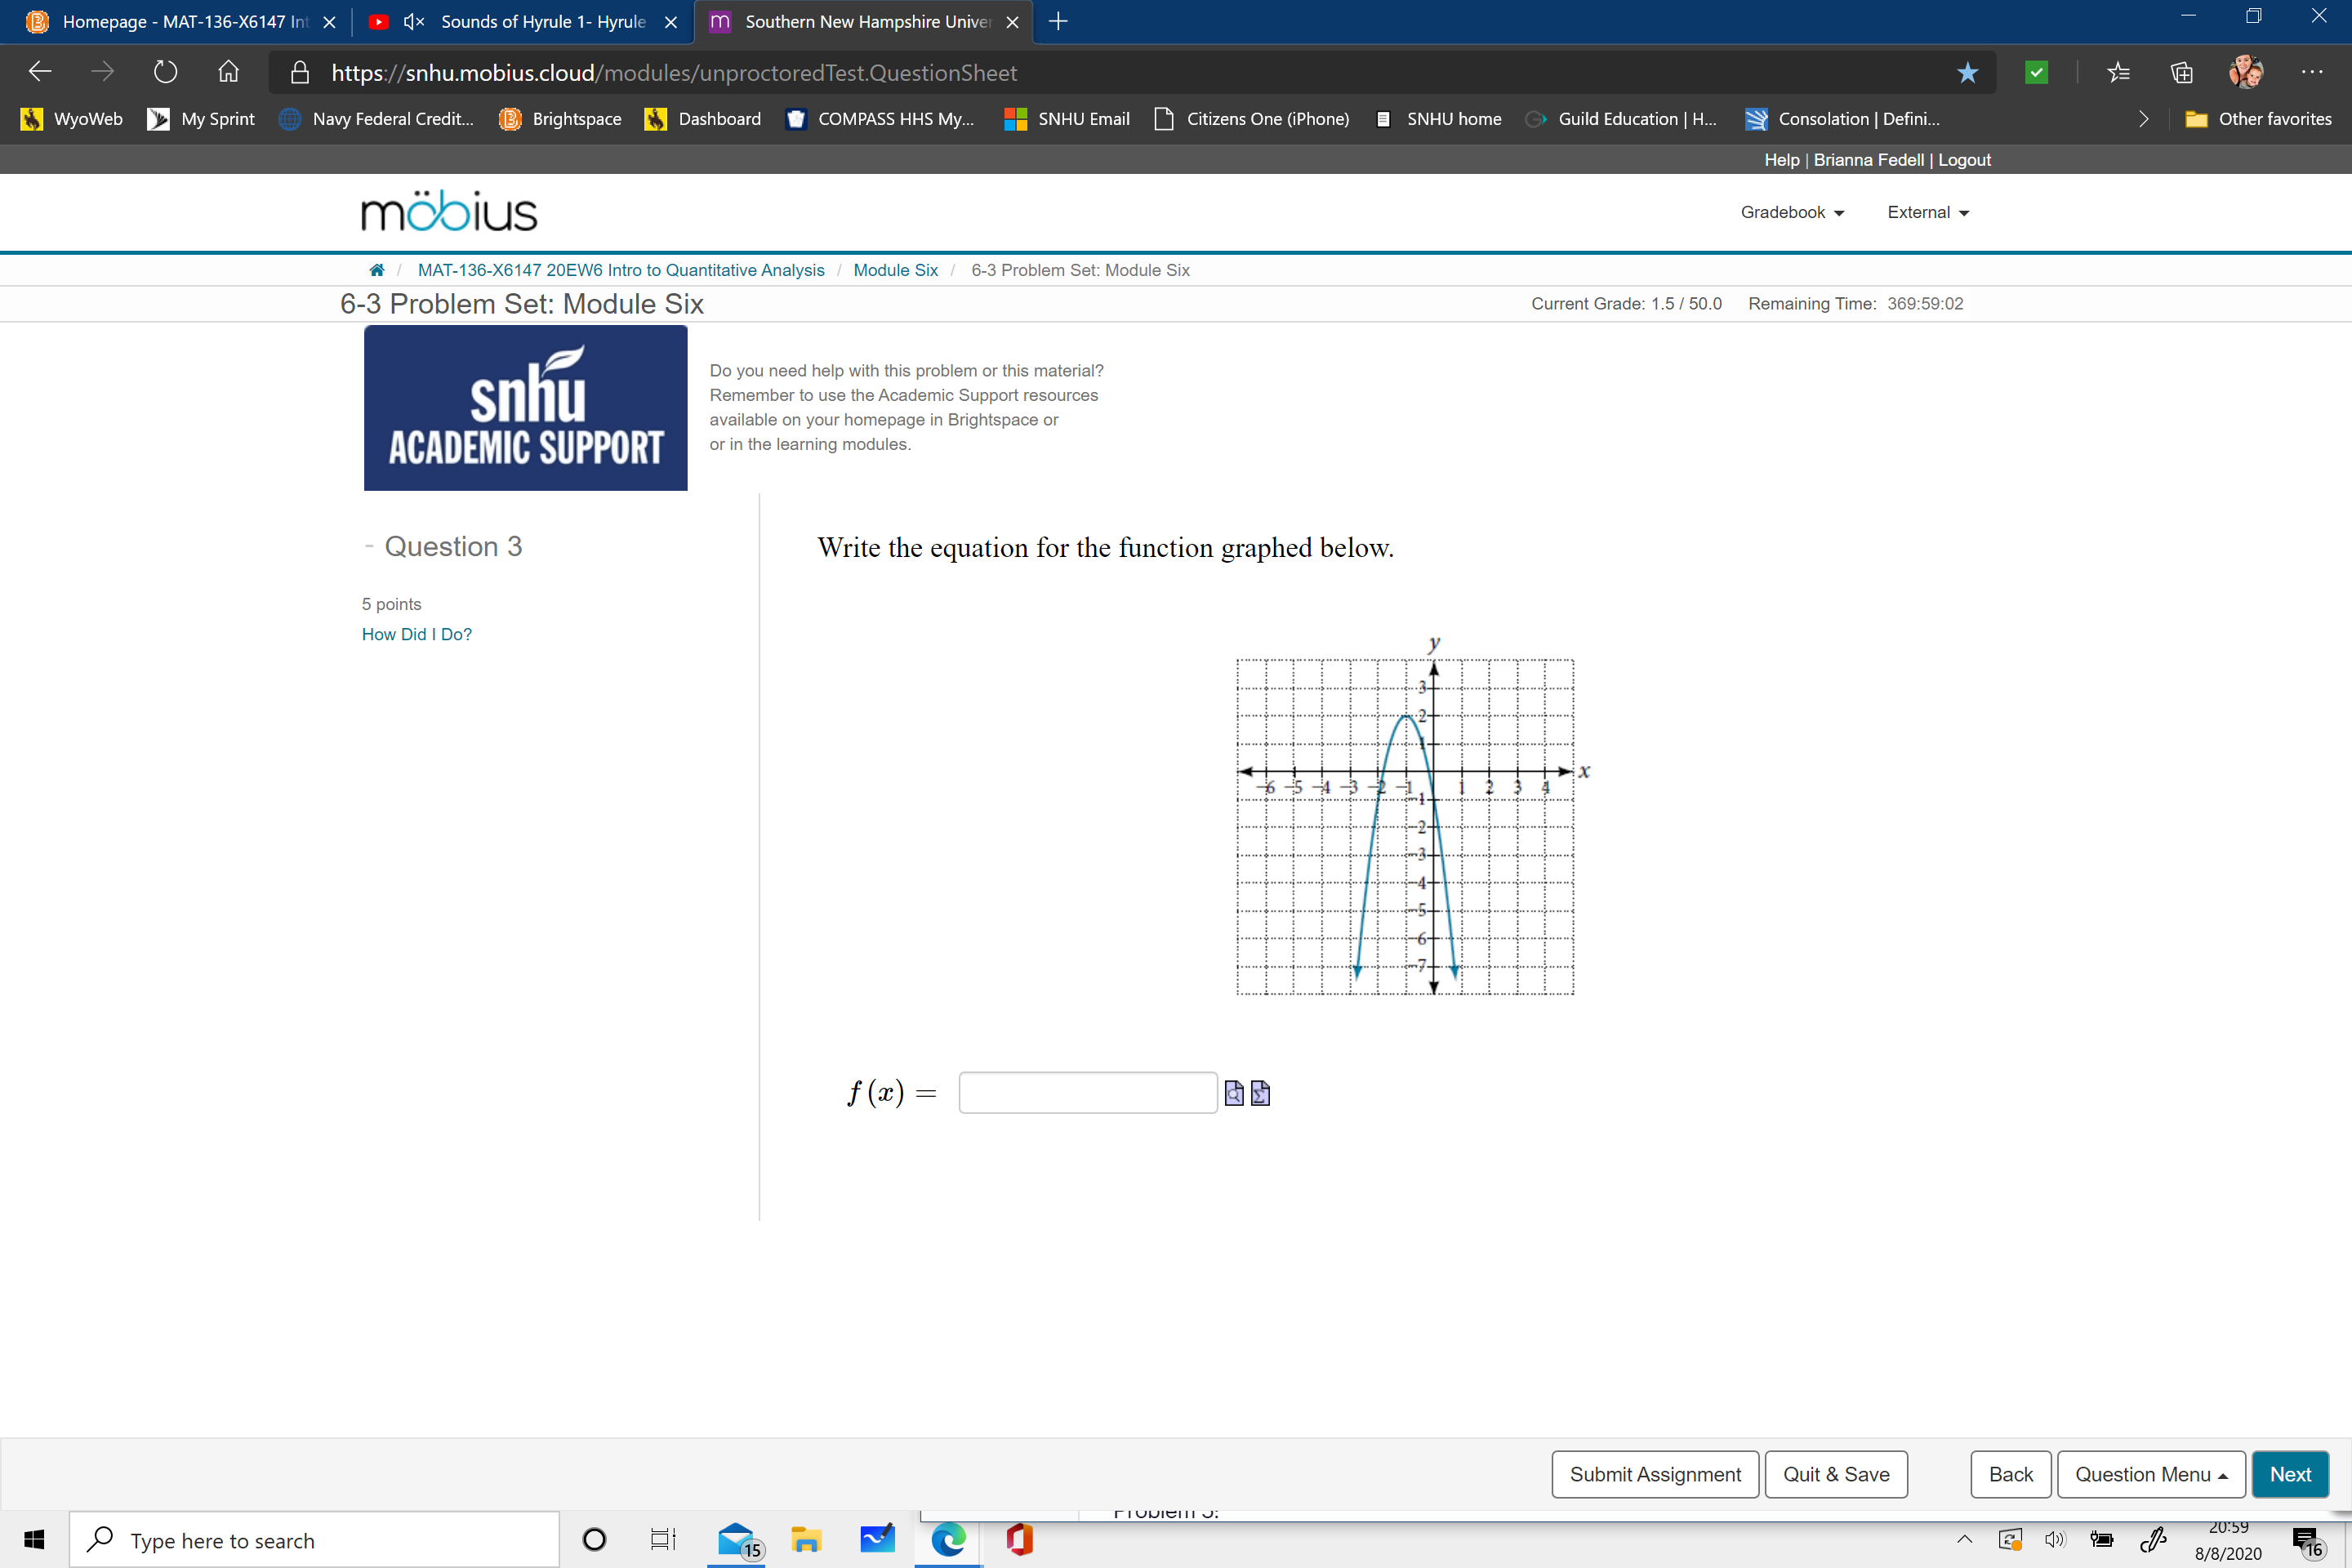Viewport: 2352px width, 1568px height.
Task: Open the External dropdown
Action: pyautogui.click(x=1925, y=212)
